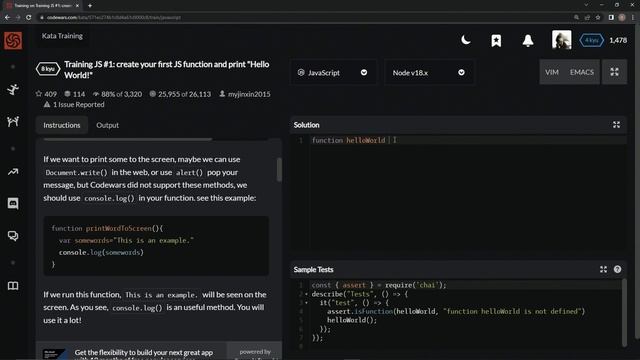Open the Node v18.x version dropdown

click(x=429, y=72)
